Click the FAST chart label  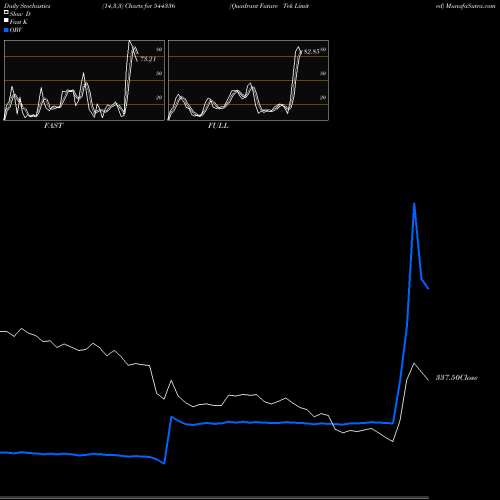53,126
